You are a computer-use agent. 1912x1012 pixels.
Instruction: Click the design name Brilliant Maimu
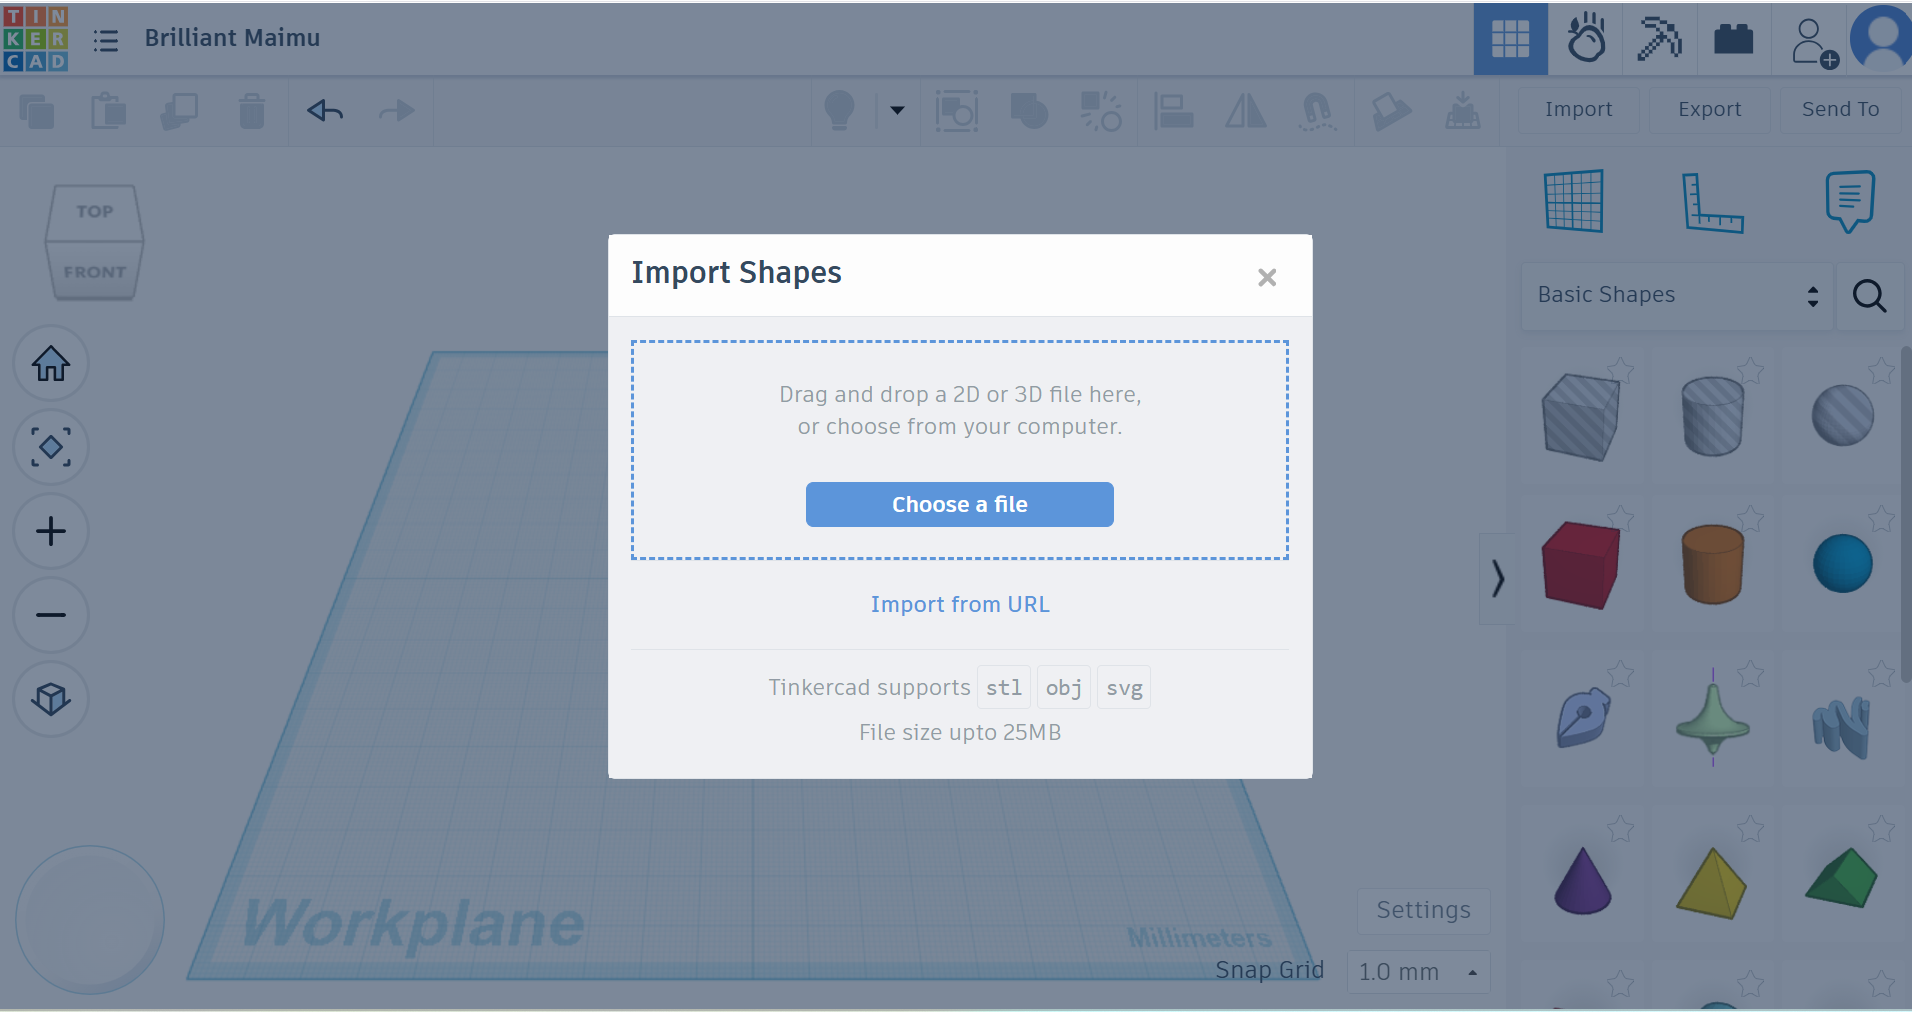232,38
